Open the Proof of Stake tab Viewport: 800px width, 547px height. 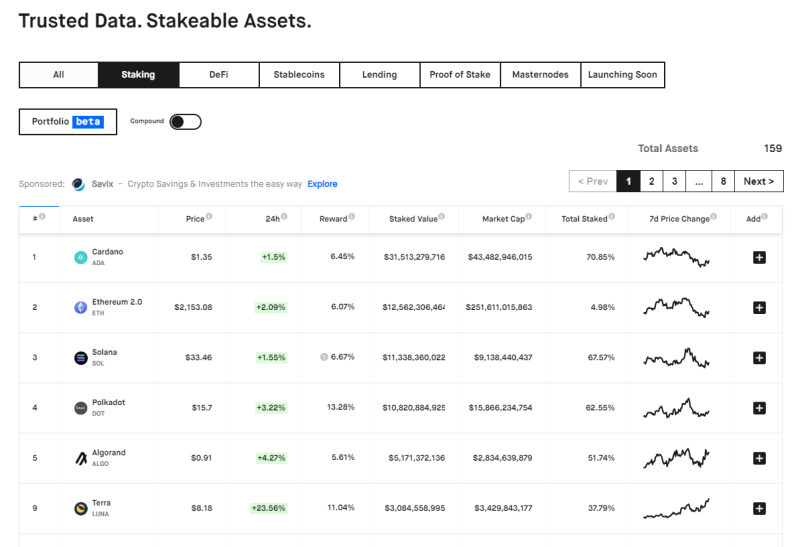pyautogui.click(x=460, y=75)
